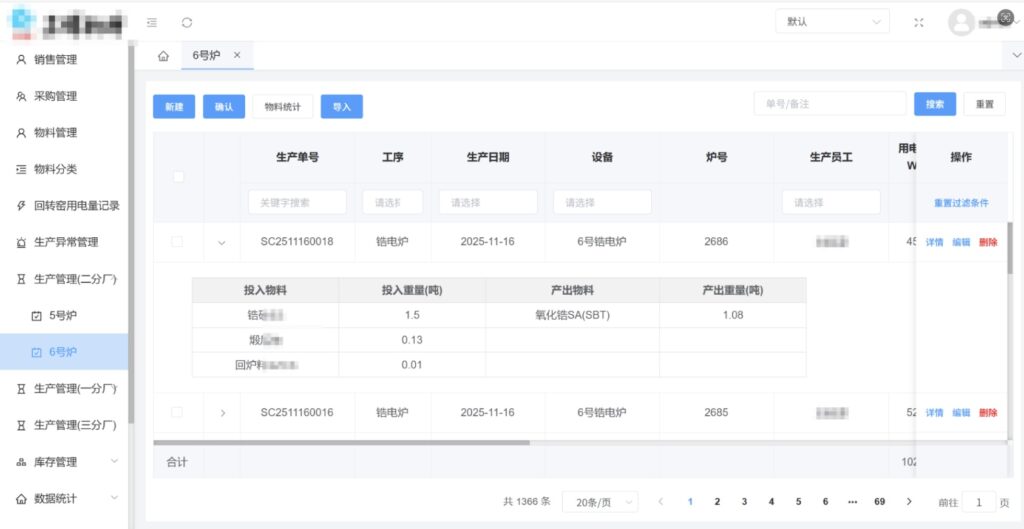
Task: Select all rows with header checkbox
Action: pyautogui.click(x=178, y=177)
